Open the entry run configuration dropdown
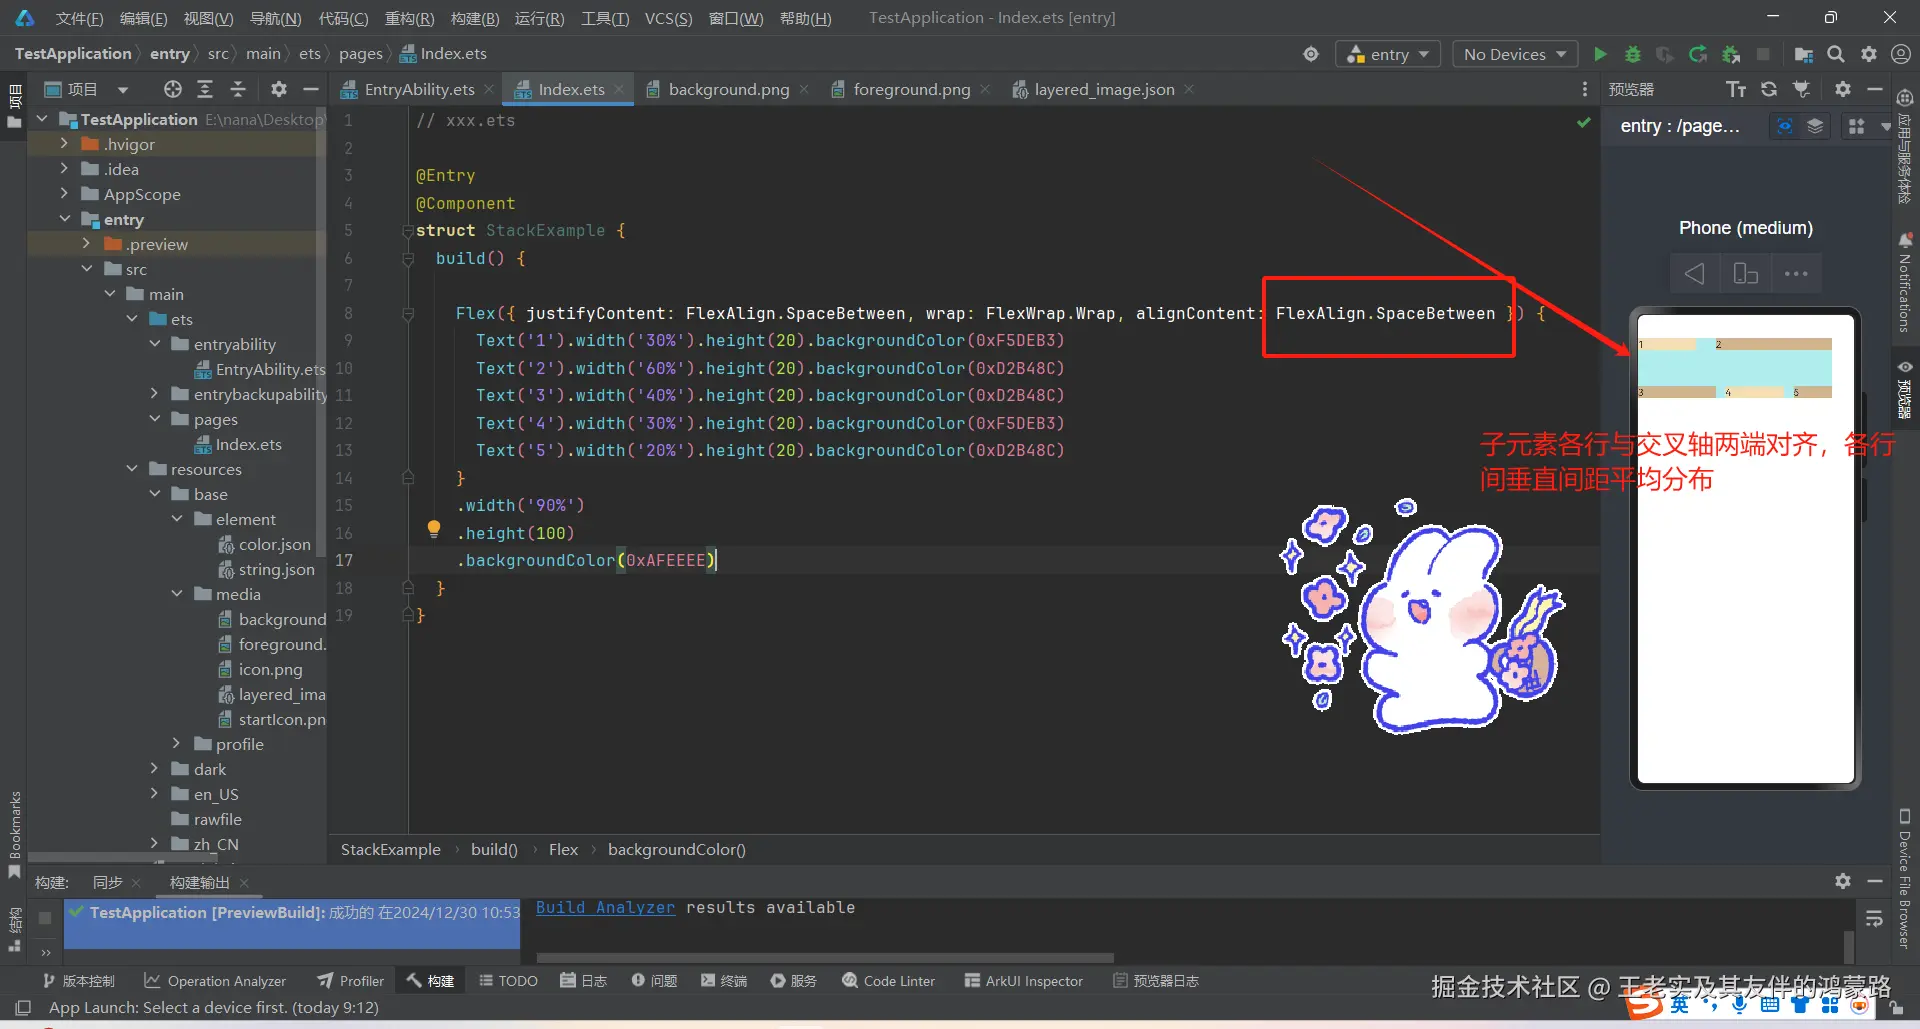Screen dimensions: 1920x1029 [x=1388, y=54]
